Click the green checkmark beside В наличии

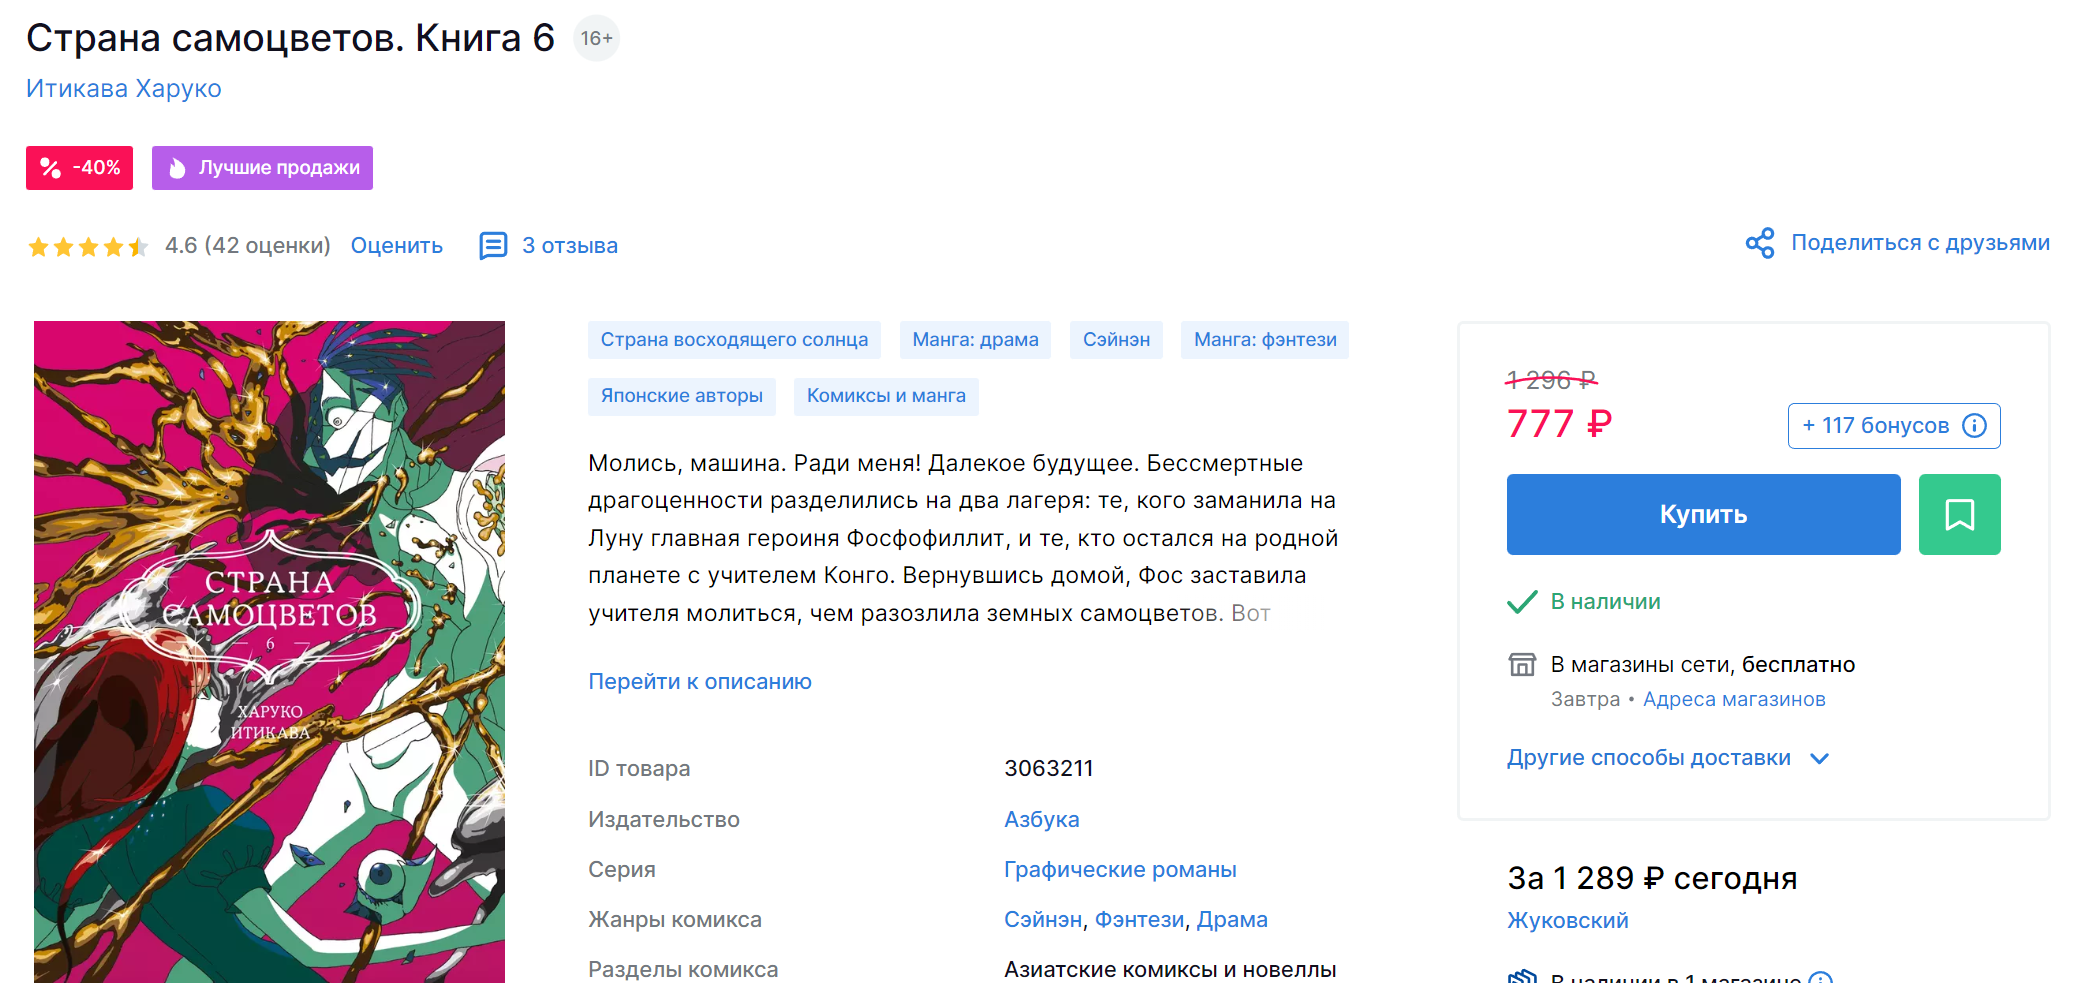[1522, 602]
